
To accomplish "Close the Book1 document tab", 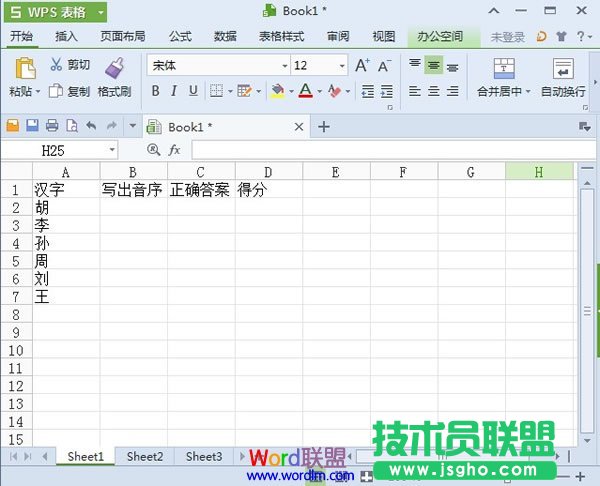I will 299,127.
